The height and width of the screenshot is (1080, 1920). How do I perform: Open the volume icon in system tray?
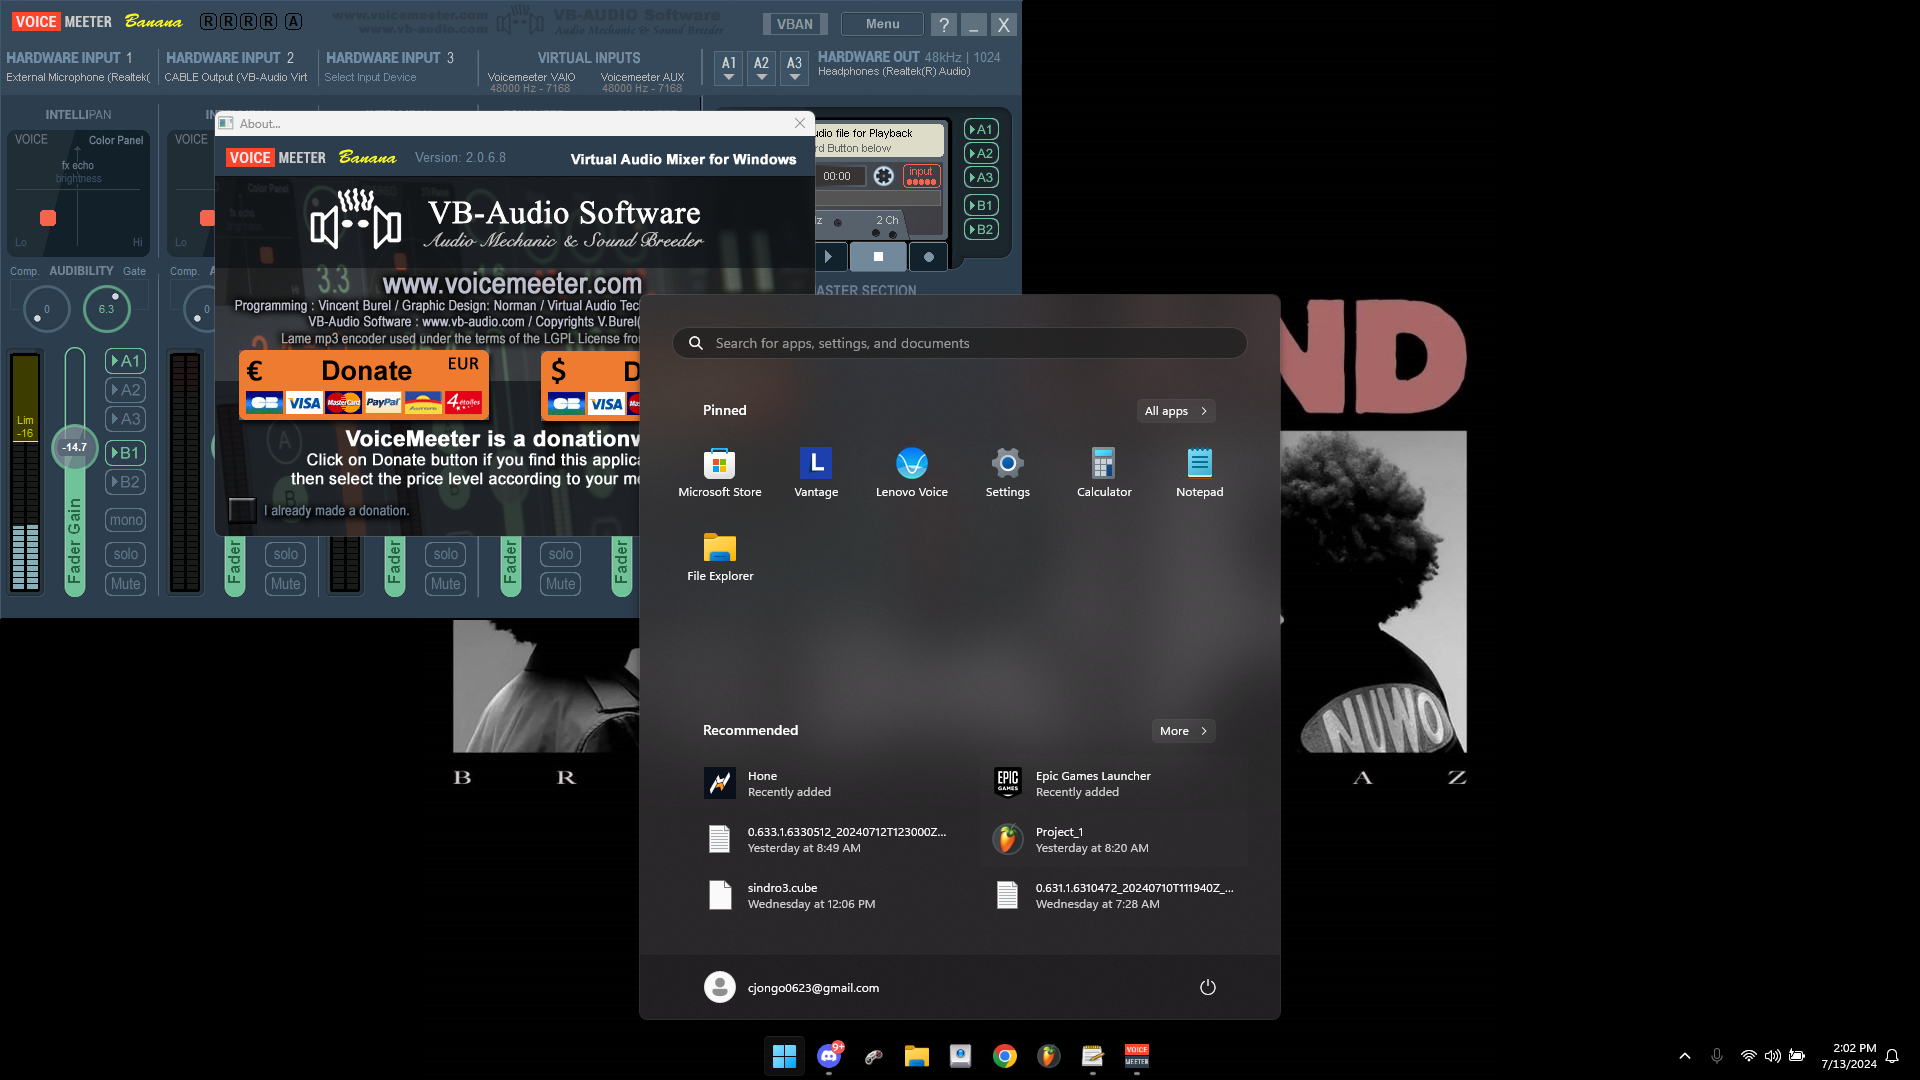[x=1773, y=1056]
